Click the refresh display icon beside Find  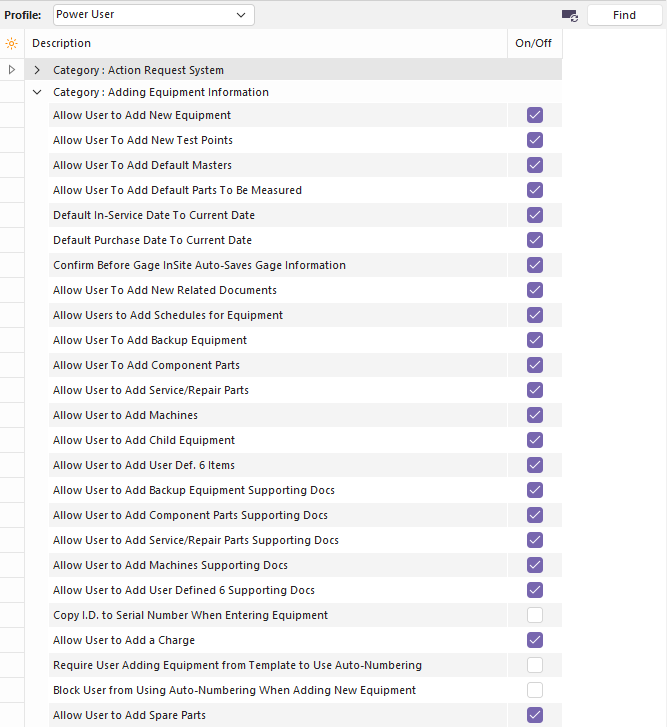570,16
